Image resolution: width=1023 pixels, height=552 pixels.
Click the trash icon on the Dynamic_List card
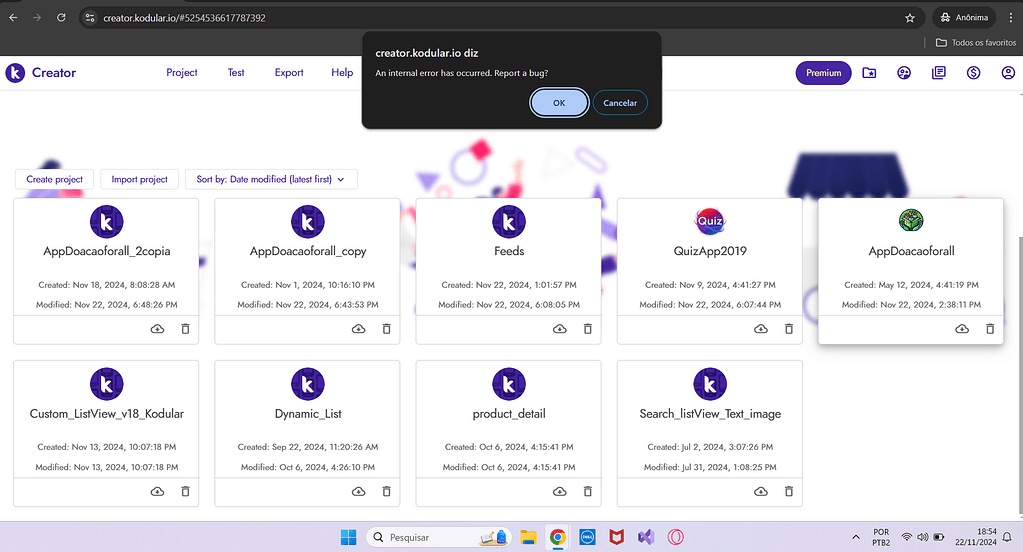point(386,491)
